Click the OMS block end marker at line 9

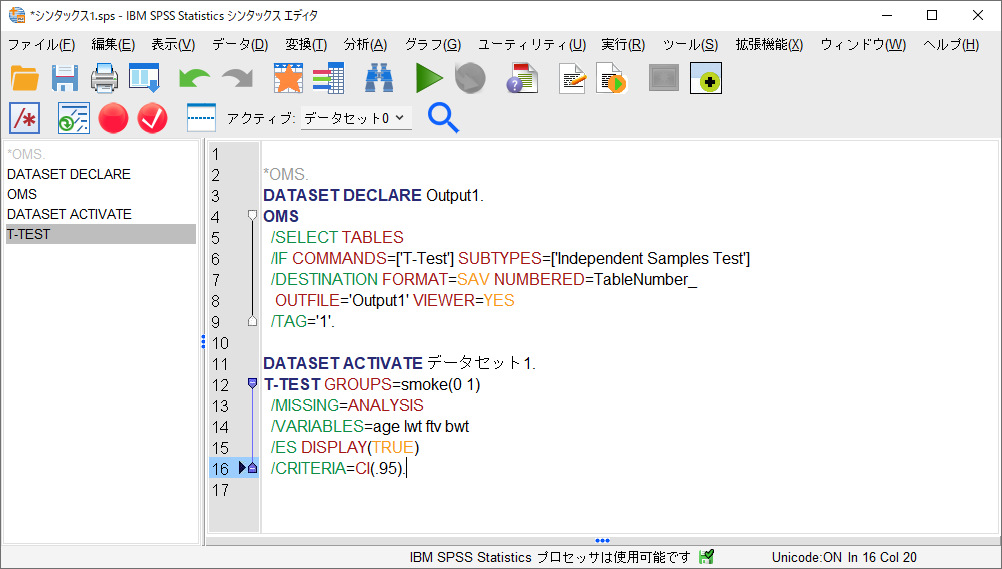[252, 321]
